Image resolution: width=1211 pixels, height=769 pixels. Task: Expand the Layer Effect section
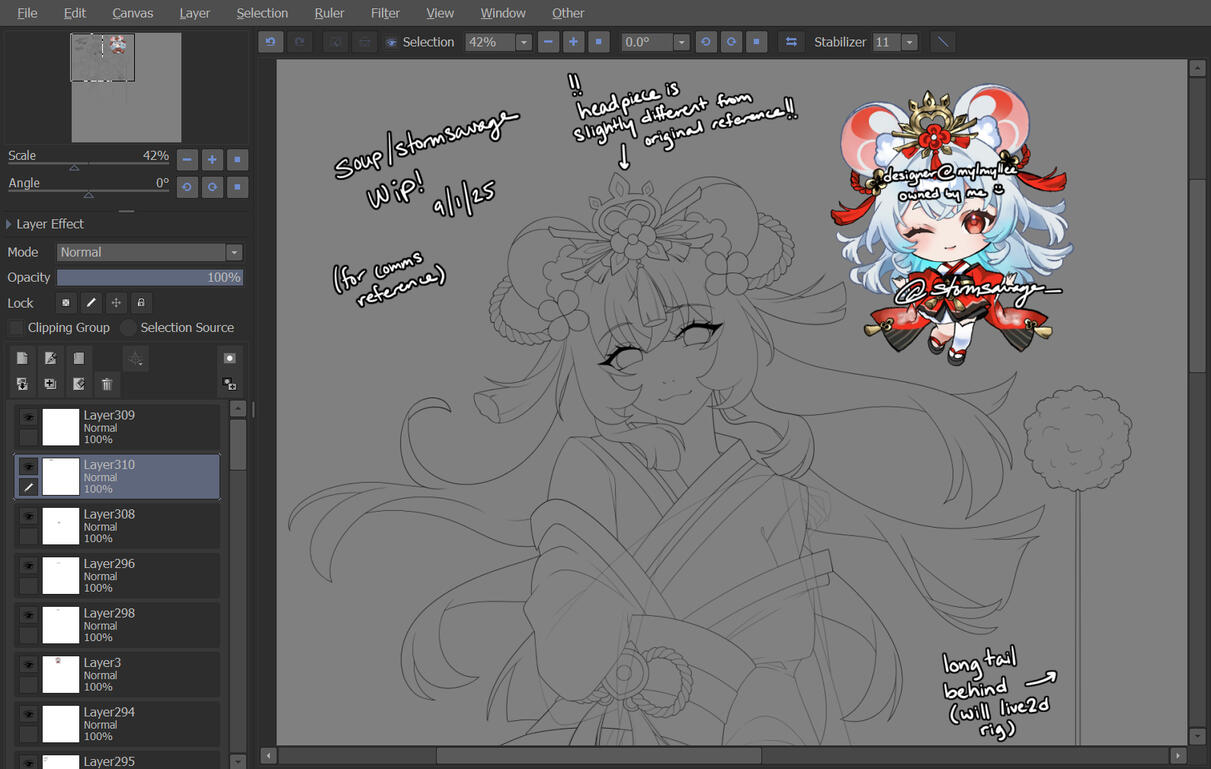pyautogui.click(x=10, y=224)
